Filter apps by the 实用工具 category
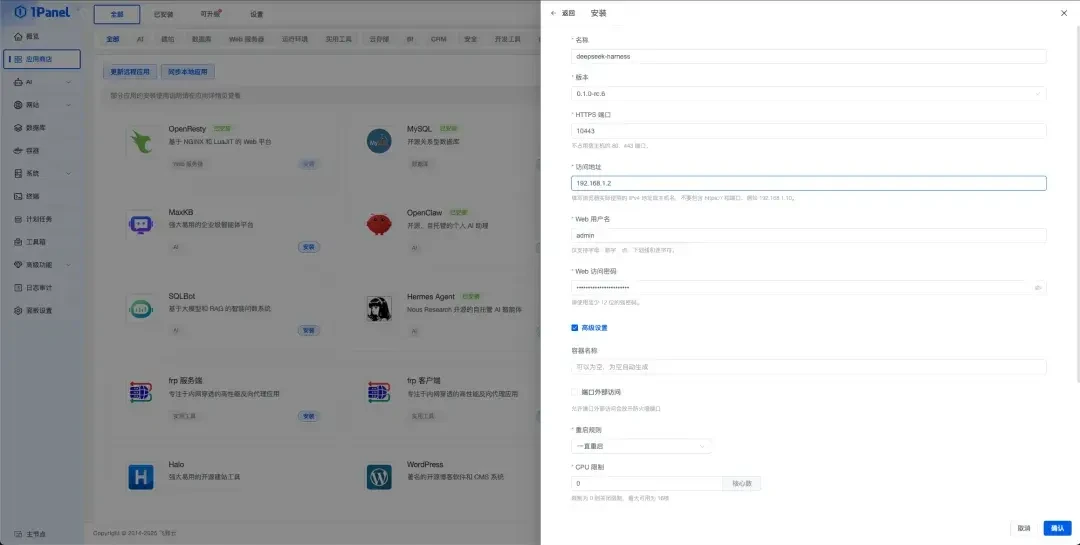Viewport: 1080px width, 545px height. point(339,39)
